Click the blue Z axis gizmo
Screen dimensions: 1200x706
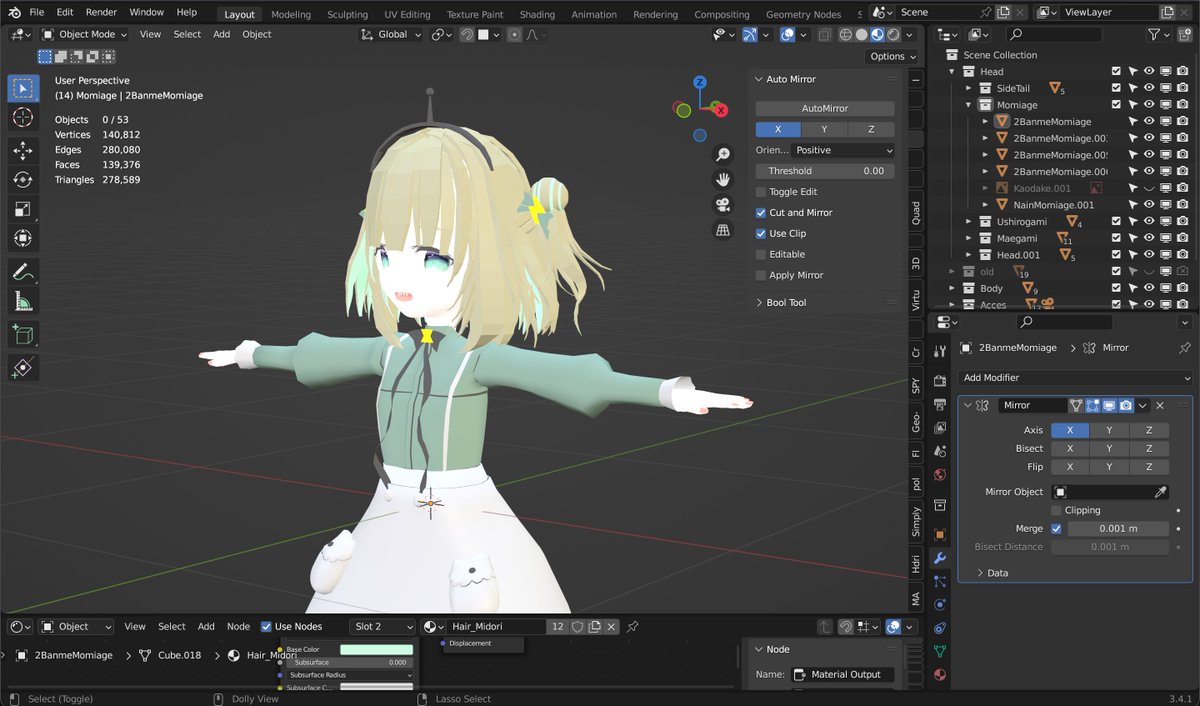pos(700,82)
